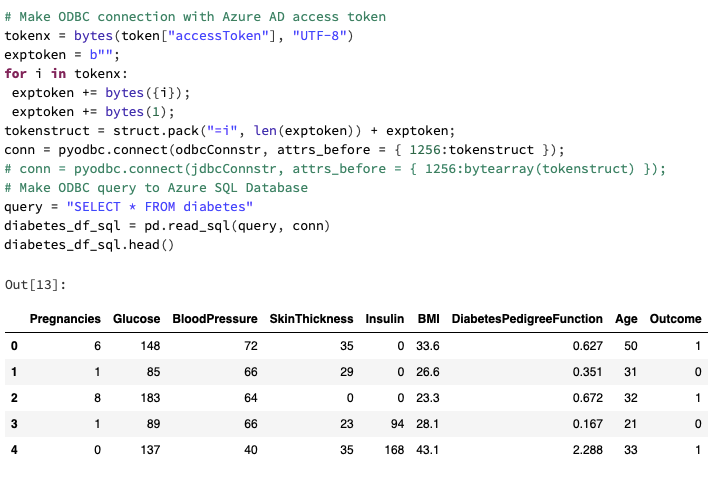
Task: Click BloodPressure value 64
Action: tap(250, 398)
